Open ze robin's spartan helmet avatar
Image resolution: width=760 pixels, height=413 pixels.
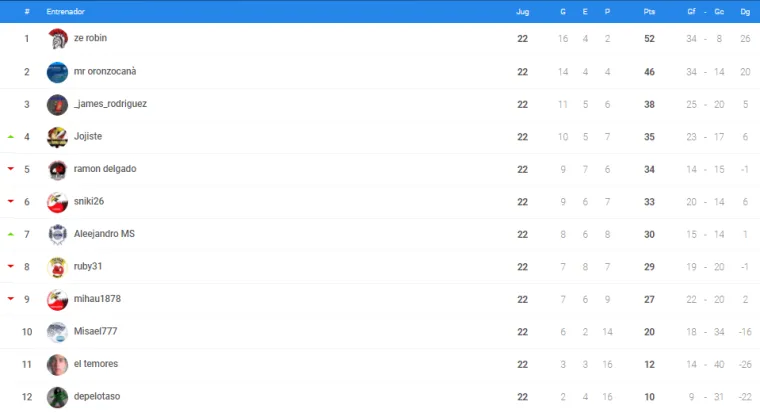pos(57,39)
